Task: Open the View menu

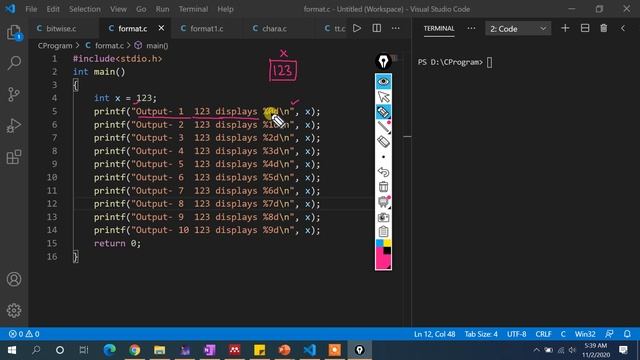Action: (x=118, y=9)
